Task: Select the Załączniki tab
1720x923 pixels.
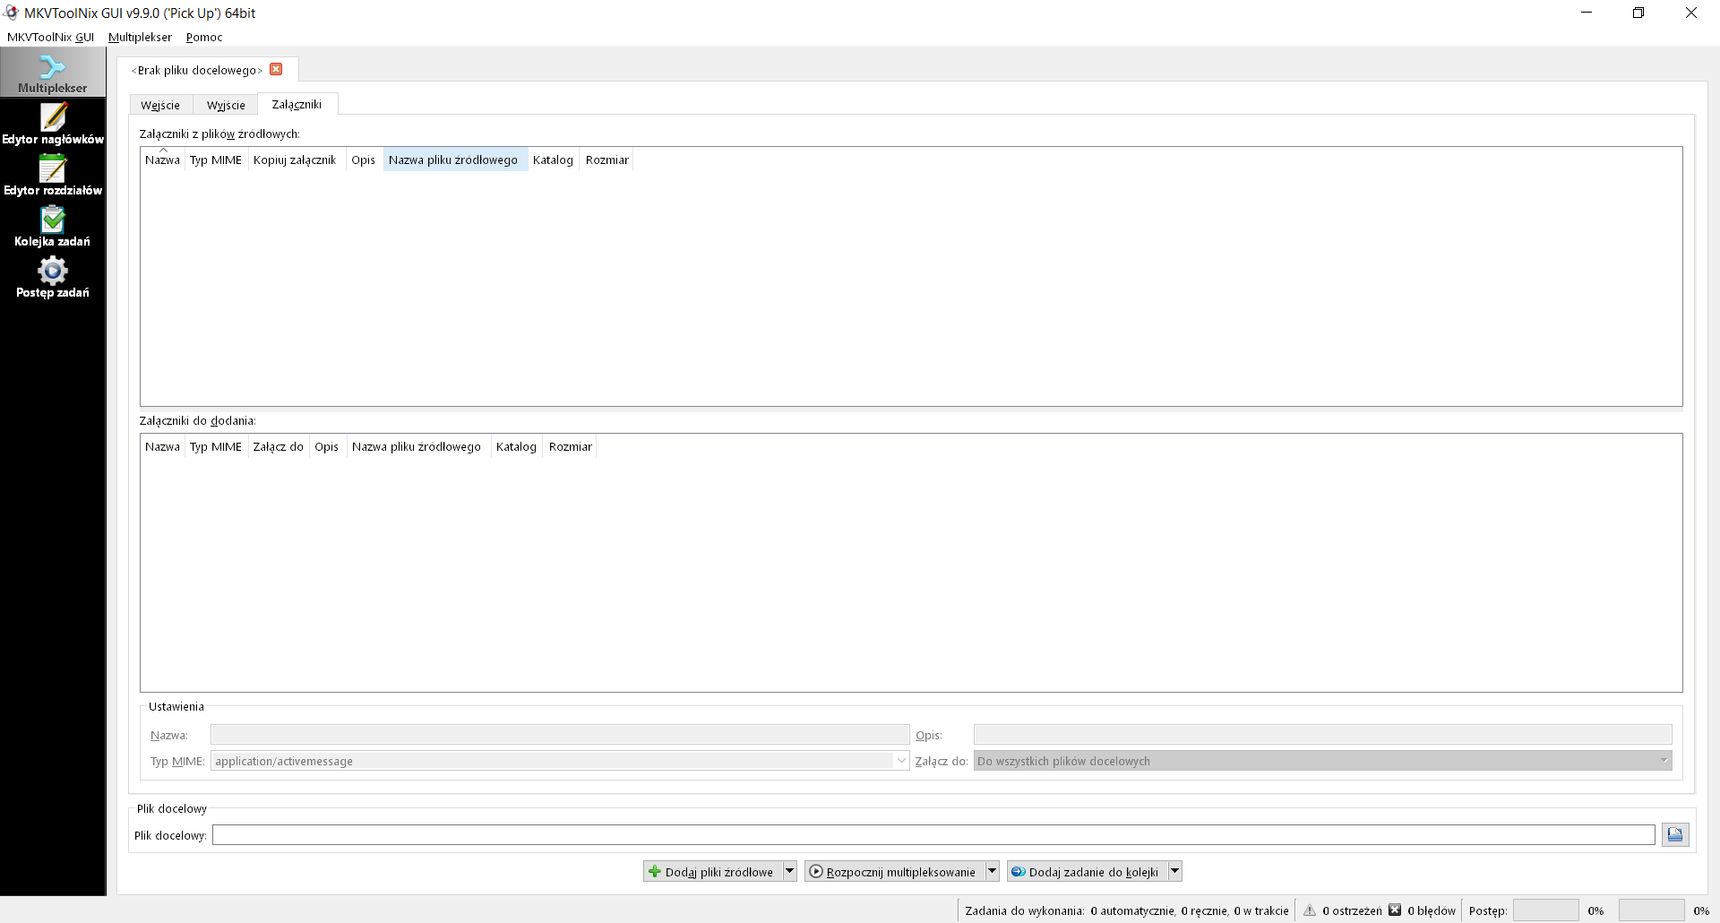Action: (x=297, y=104)
